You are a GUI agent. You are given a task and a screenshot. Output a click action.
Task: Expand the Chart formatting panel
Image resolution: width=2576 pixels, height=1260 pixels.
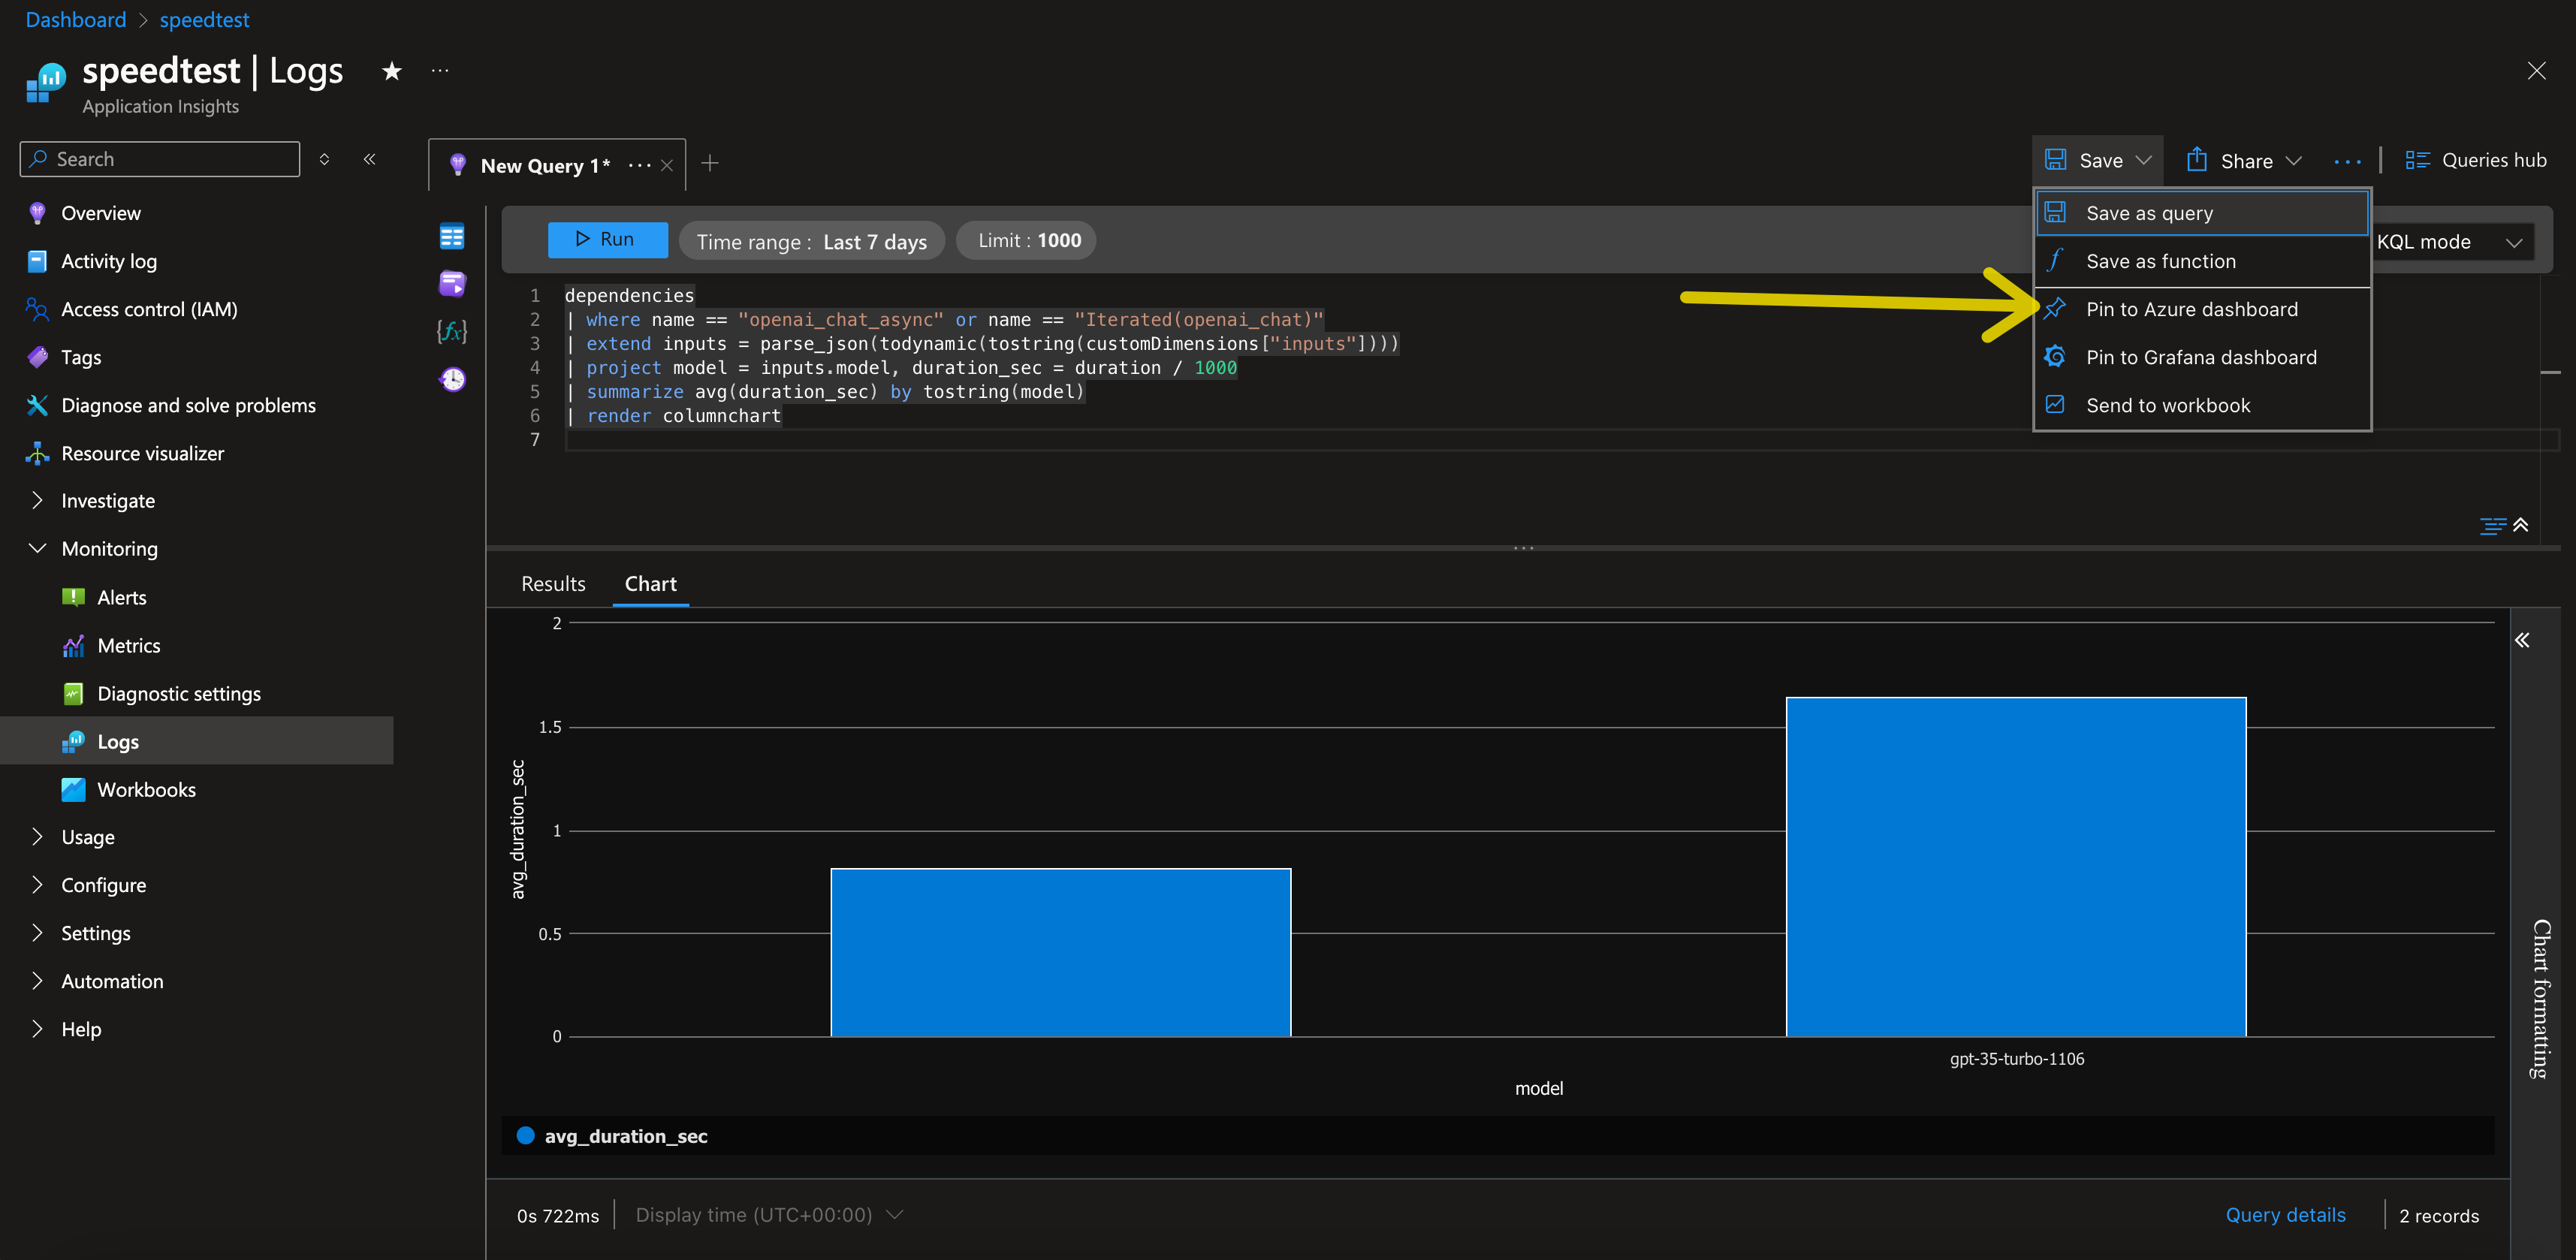(x=2522, y=640)
